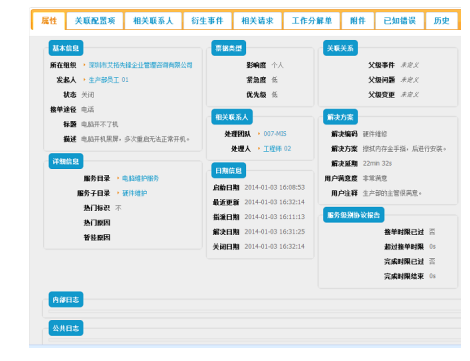Image resolution: width=470 pixels, height=361 pixels.
Task: Open service link 电脑维护服务
Action: pyautogui.click(x=140, y=178)
